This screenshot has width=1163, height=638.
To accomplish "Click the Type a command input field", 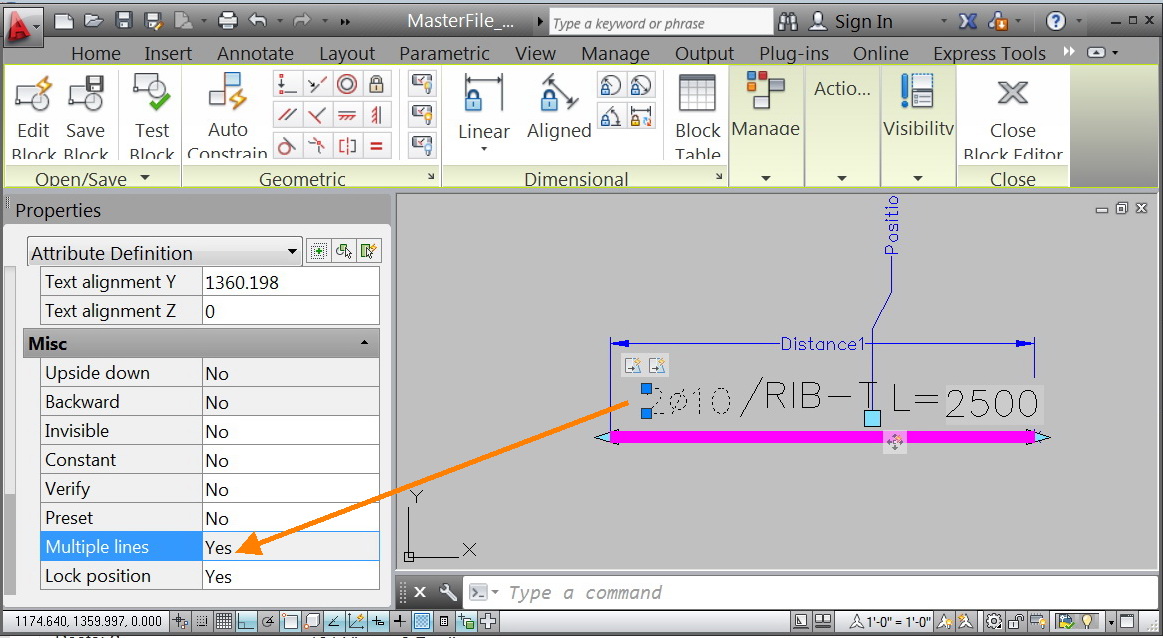I will coord(808,593).
